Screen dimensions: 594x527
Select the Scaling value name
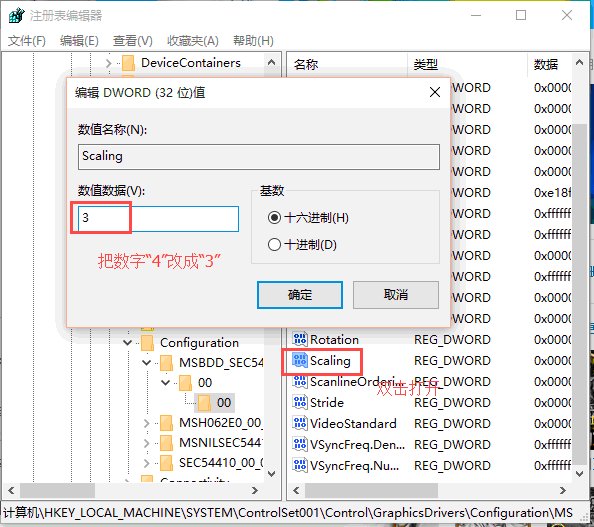pyautogui.click(x=330, y=361)
